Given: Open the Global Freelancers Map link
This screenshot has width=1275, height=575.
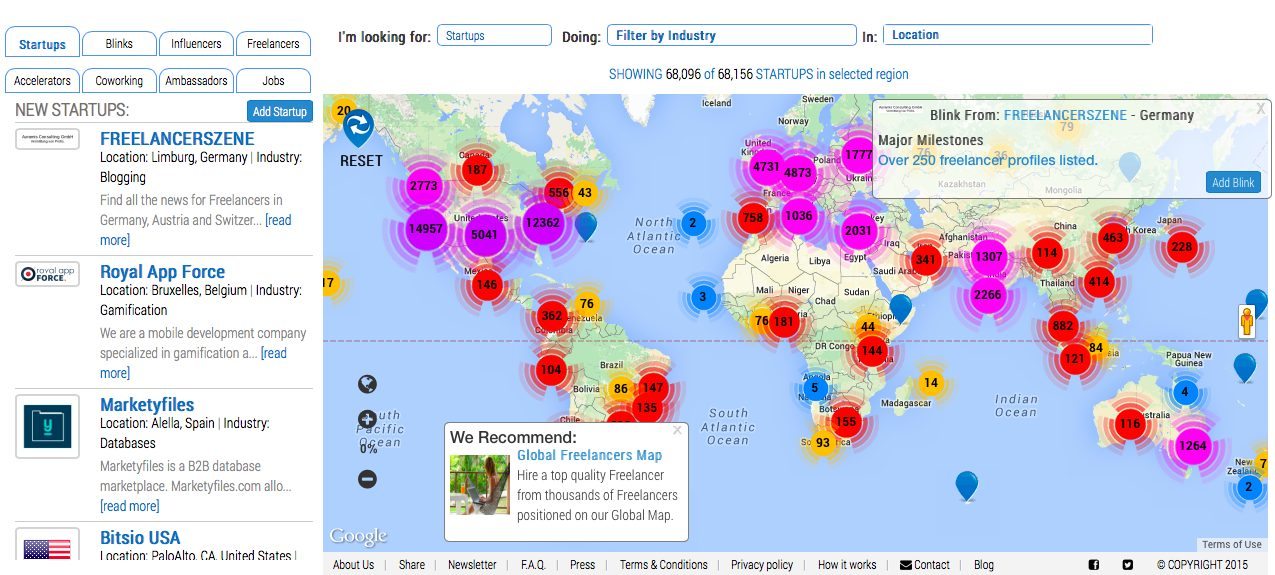Looking at the screenshot, I should tap(589, 455).
